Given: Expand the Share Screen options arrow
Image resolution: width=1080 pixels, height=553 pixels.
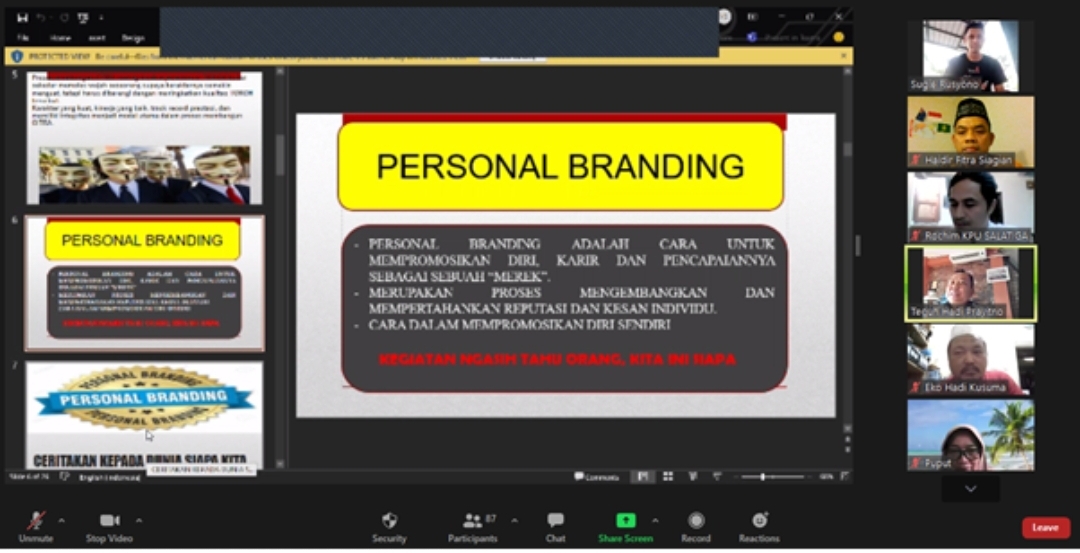Looking at the screenshot, I should [x=655, y=520].
